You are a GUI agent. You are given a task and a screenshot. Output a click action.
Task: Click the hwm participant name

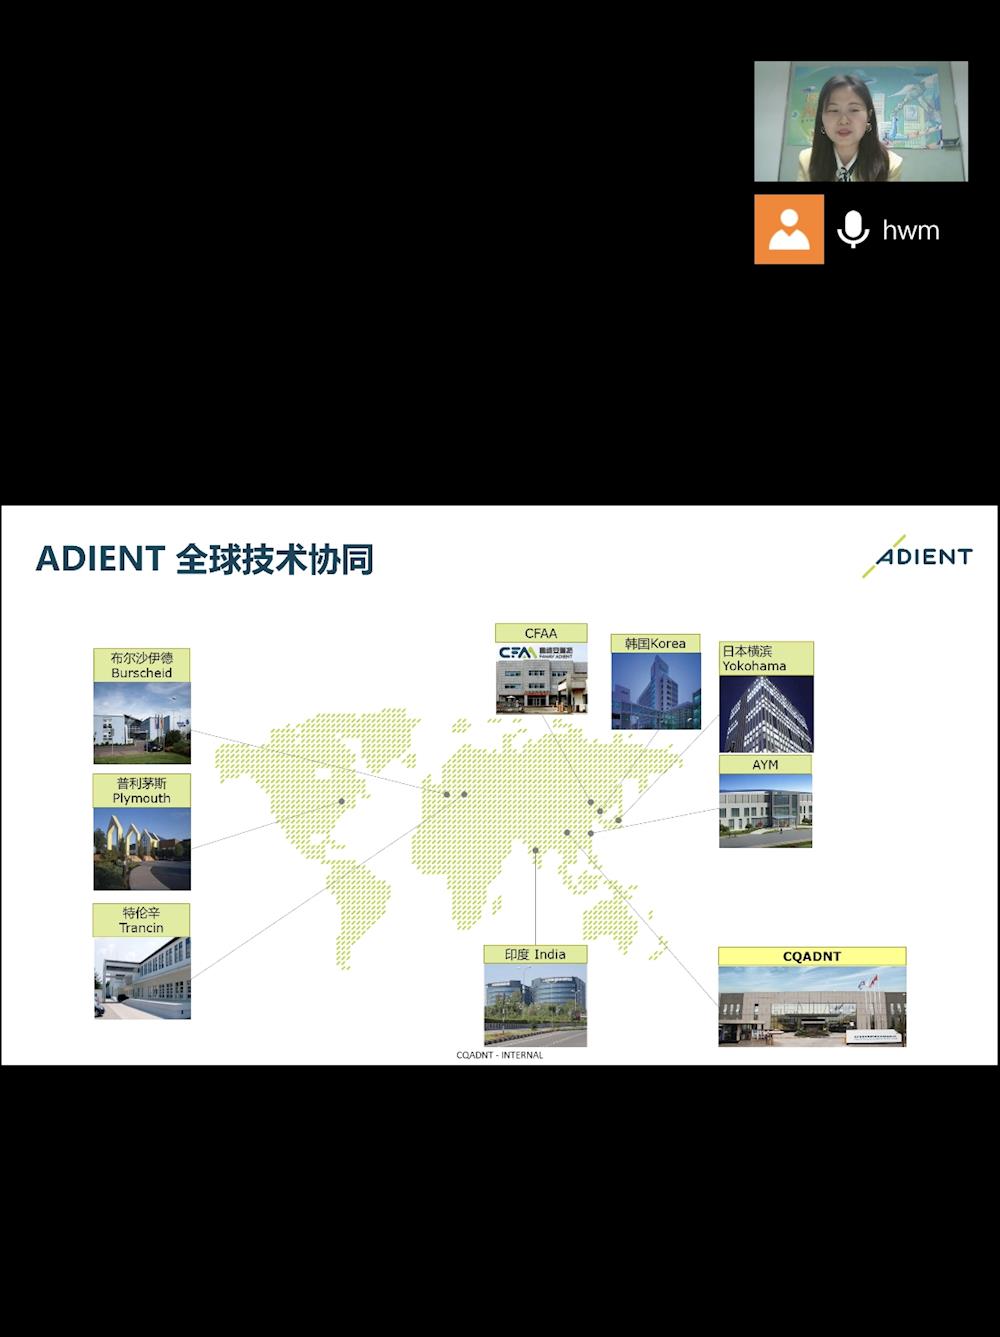click(x=910, y=230)
